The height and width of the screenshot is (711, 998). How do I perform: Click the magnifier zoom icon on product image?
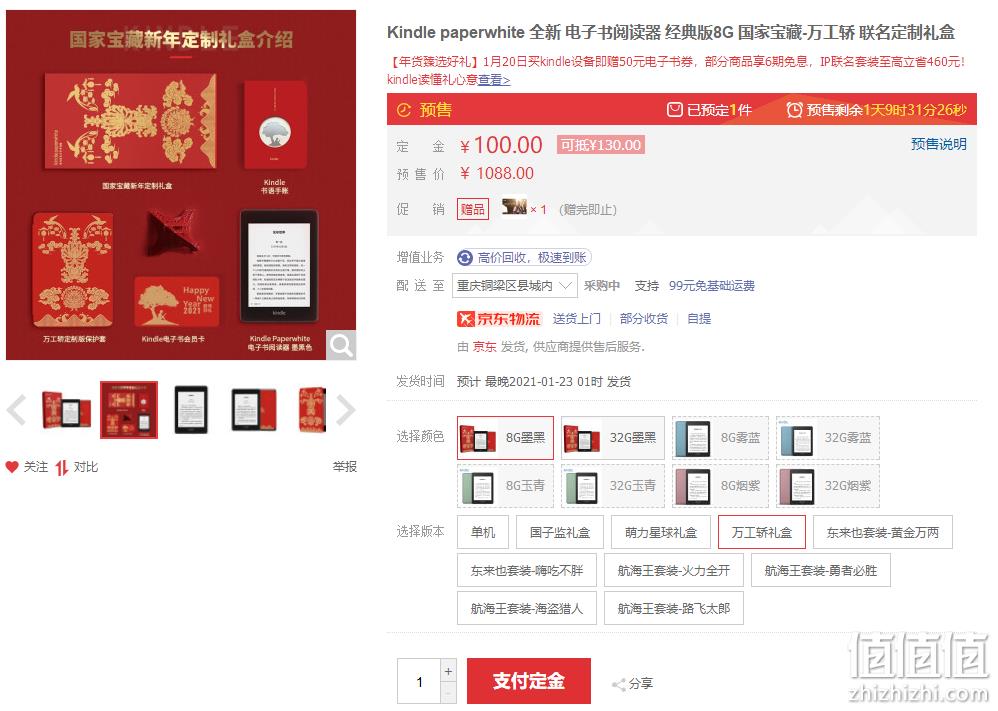pos(341,345)
